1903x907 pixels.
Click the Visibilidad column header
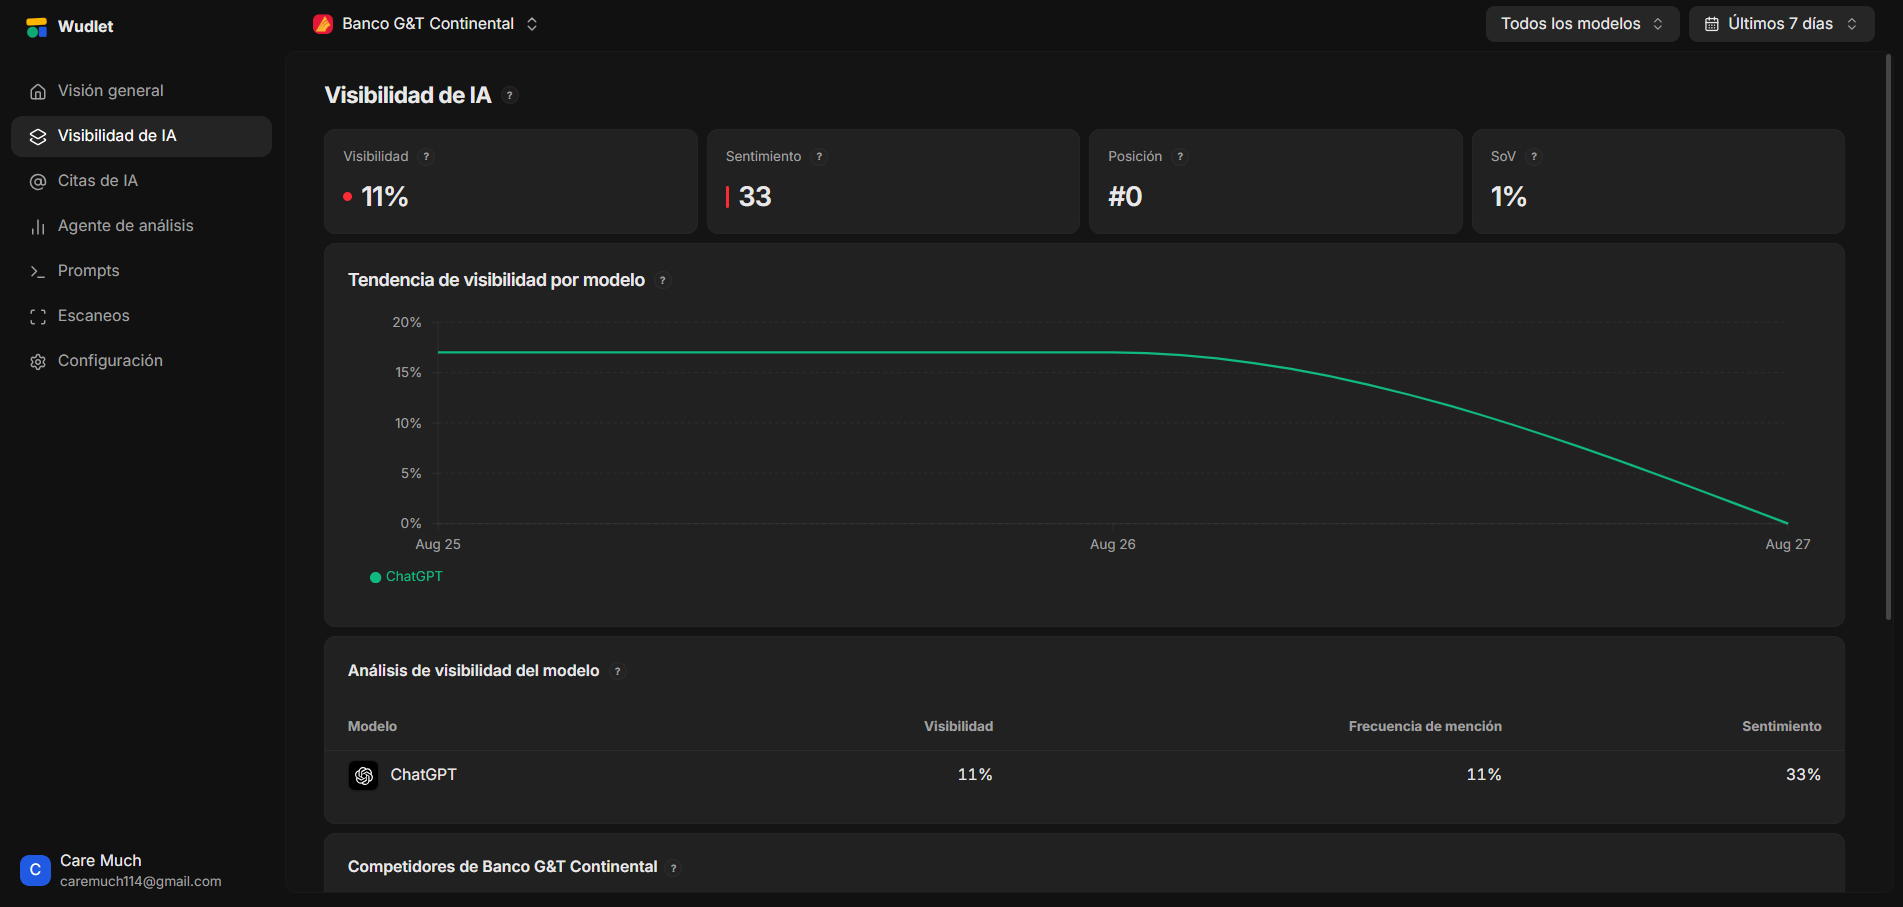point(958,726)
